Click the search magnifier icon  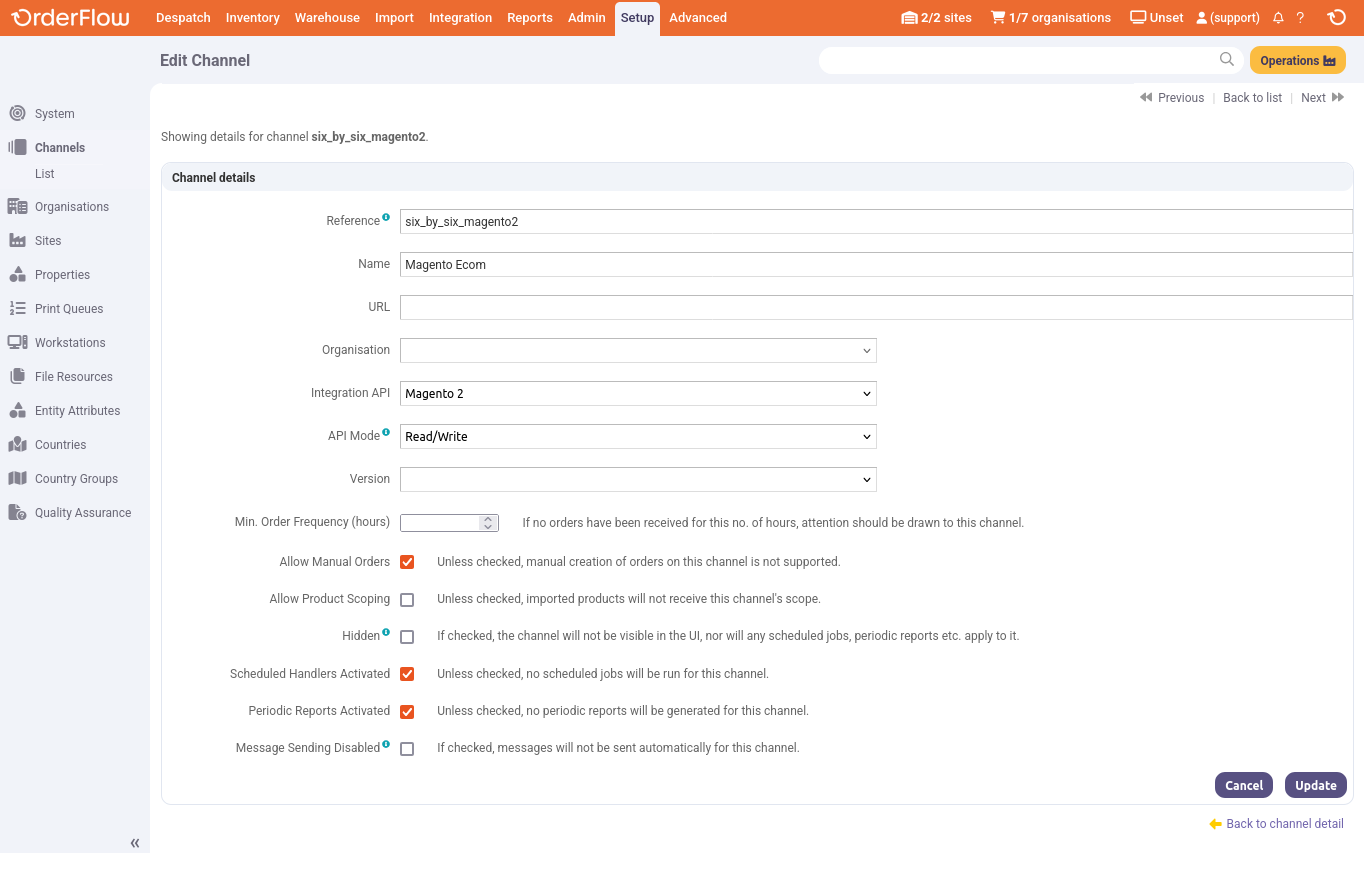tap(1226, 60)
